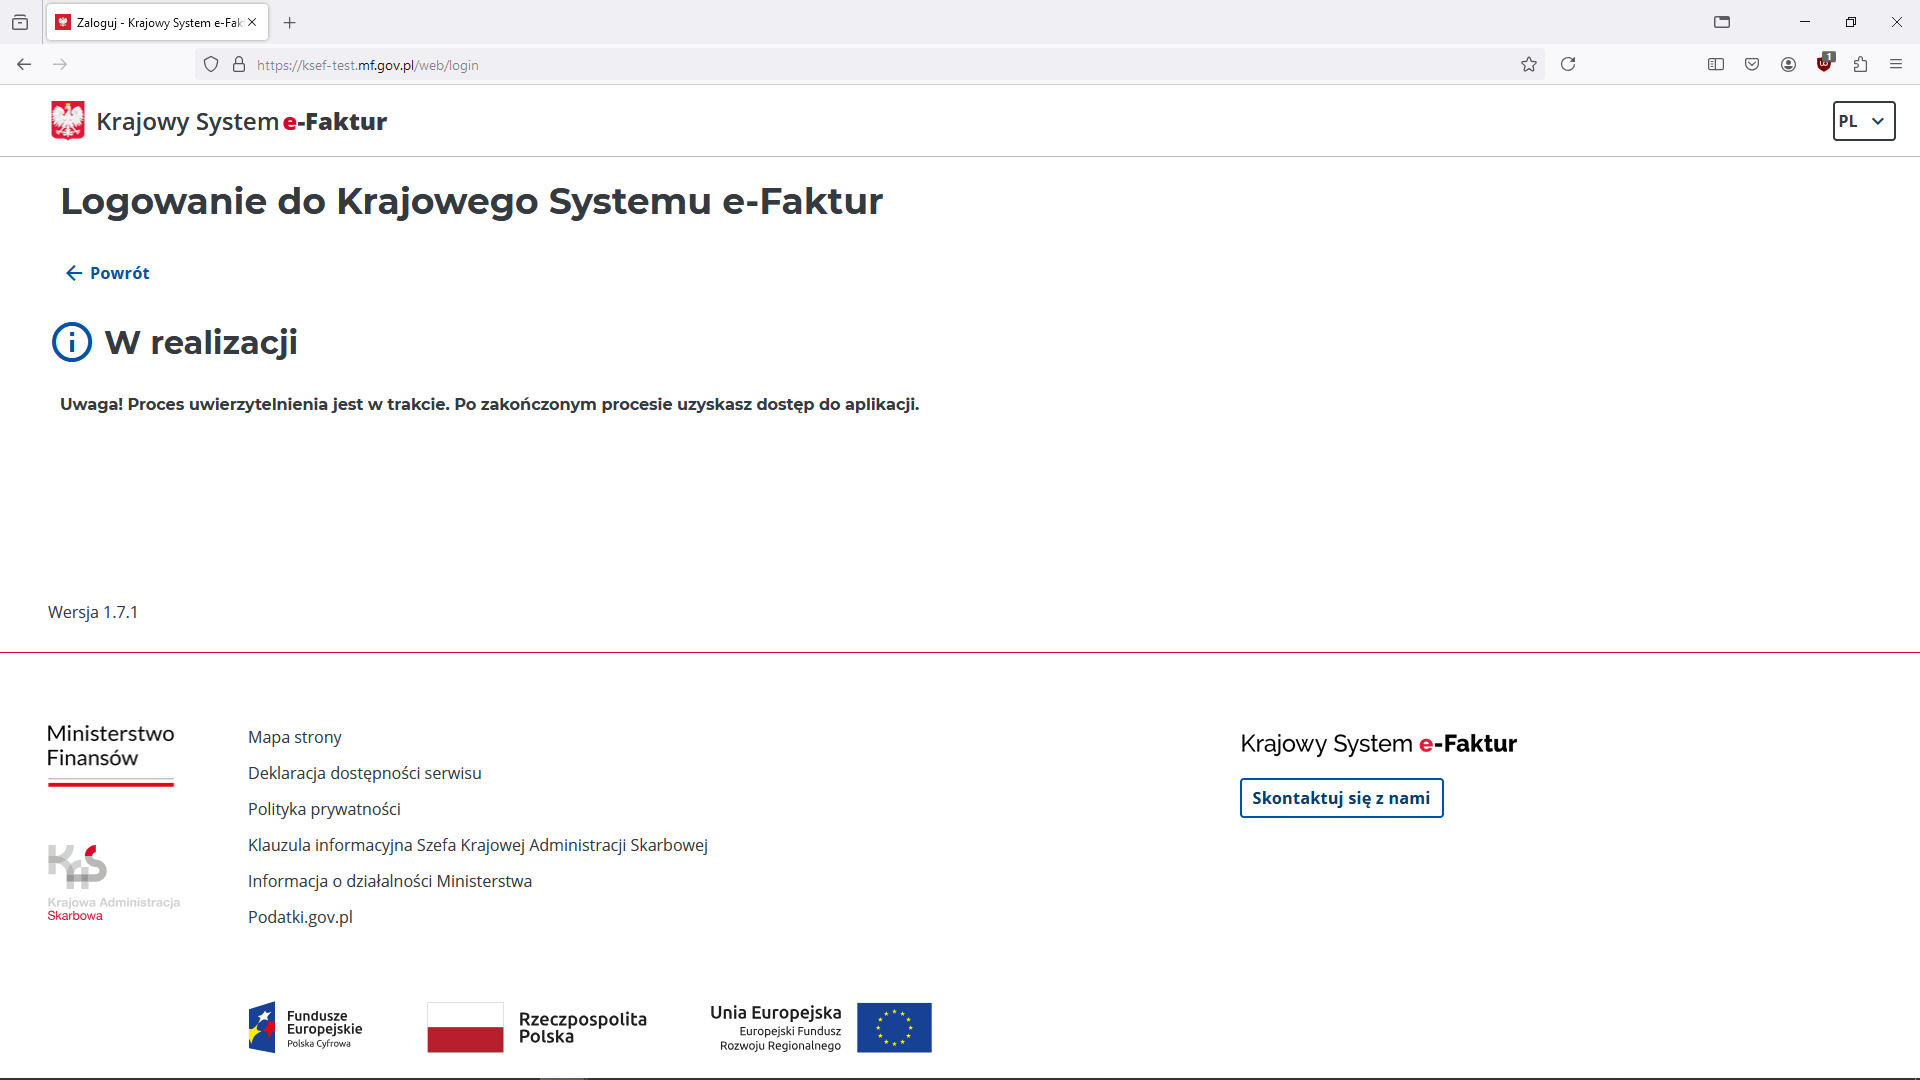Select the Zaloguj - Krajowy System tab
This screenshot has height=1080, width=1920.
point(150,22)
